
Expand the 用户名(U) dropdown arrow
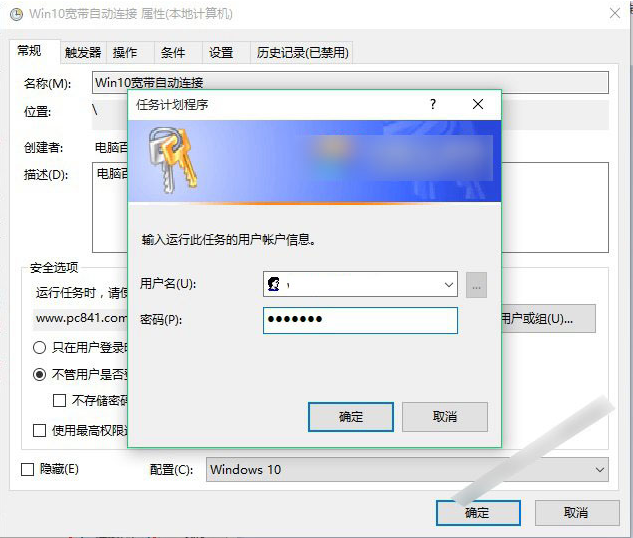(448, 285)
